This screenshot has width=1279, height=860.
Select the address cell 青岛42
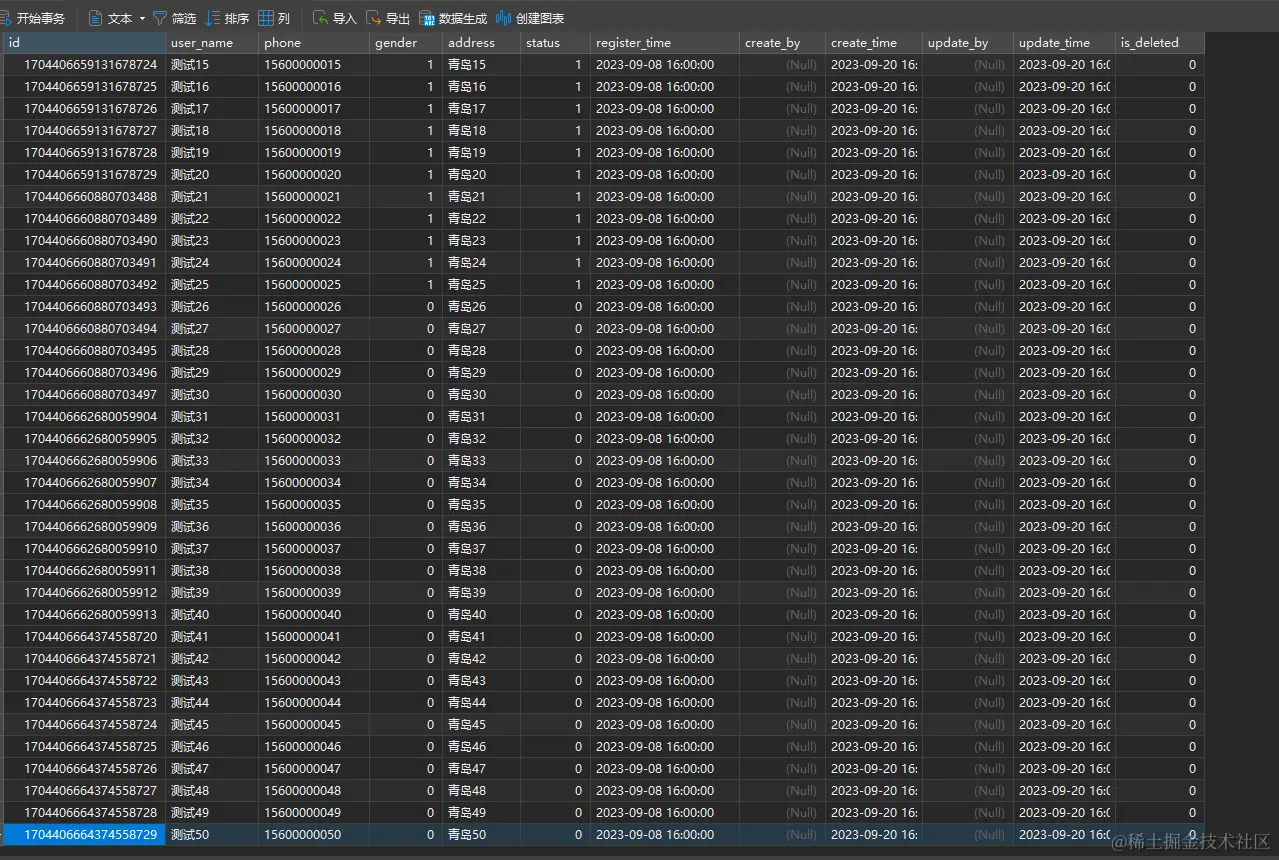pyautogui.click(x=482, y=659)
